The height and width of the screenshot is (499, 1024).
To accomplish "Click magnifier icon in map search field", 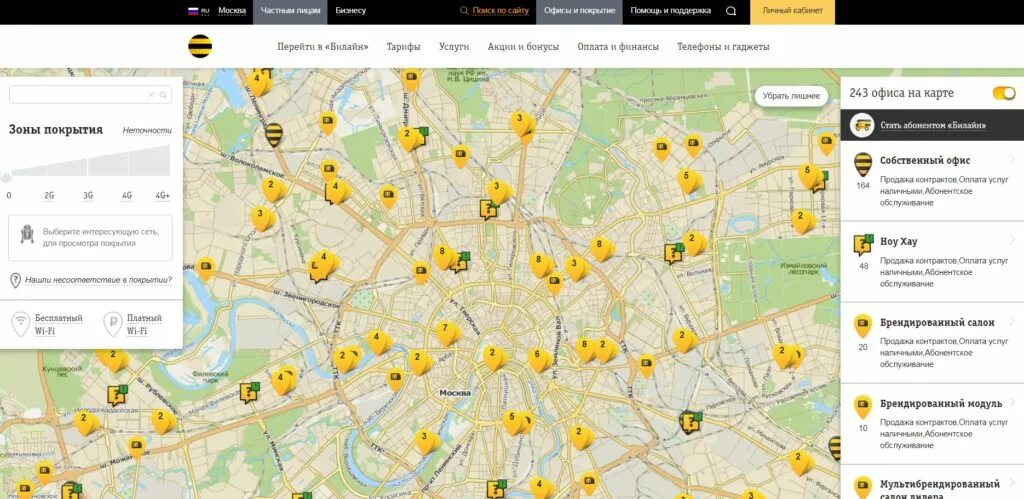I will click(x=163, y=95).
